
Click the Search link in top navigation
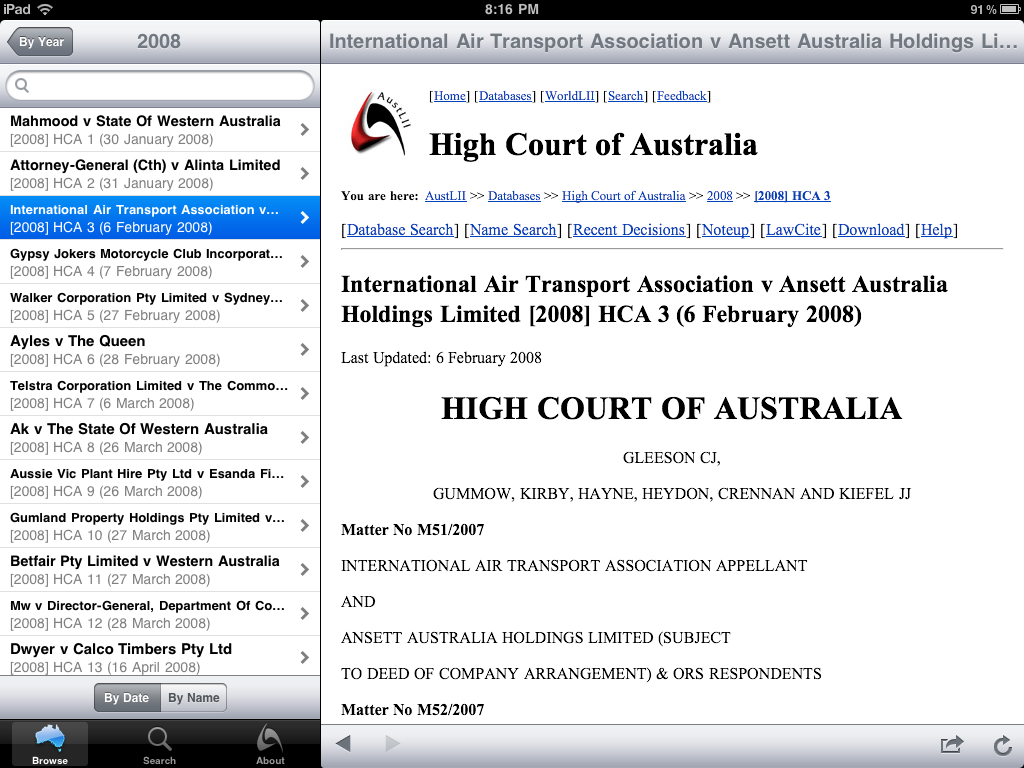pos(625,96)
